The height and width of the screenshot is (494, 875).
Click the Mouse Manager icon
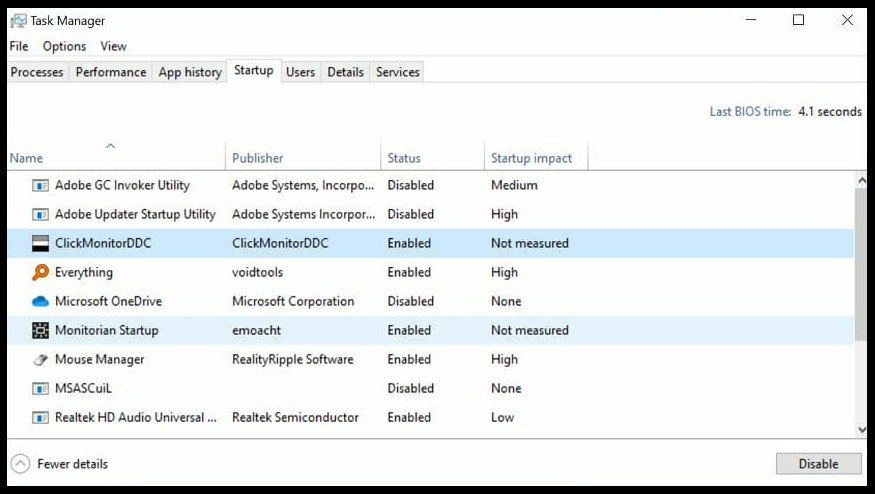pos(40,359)
